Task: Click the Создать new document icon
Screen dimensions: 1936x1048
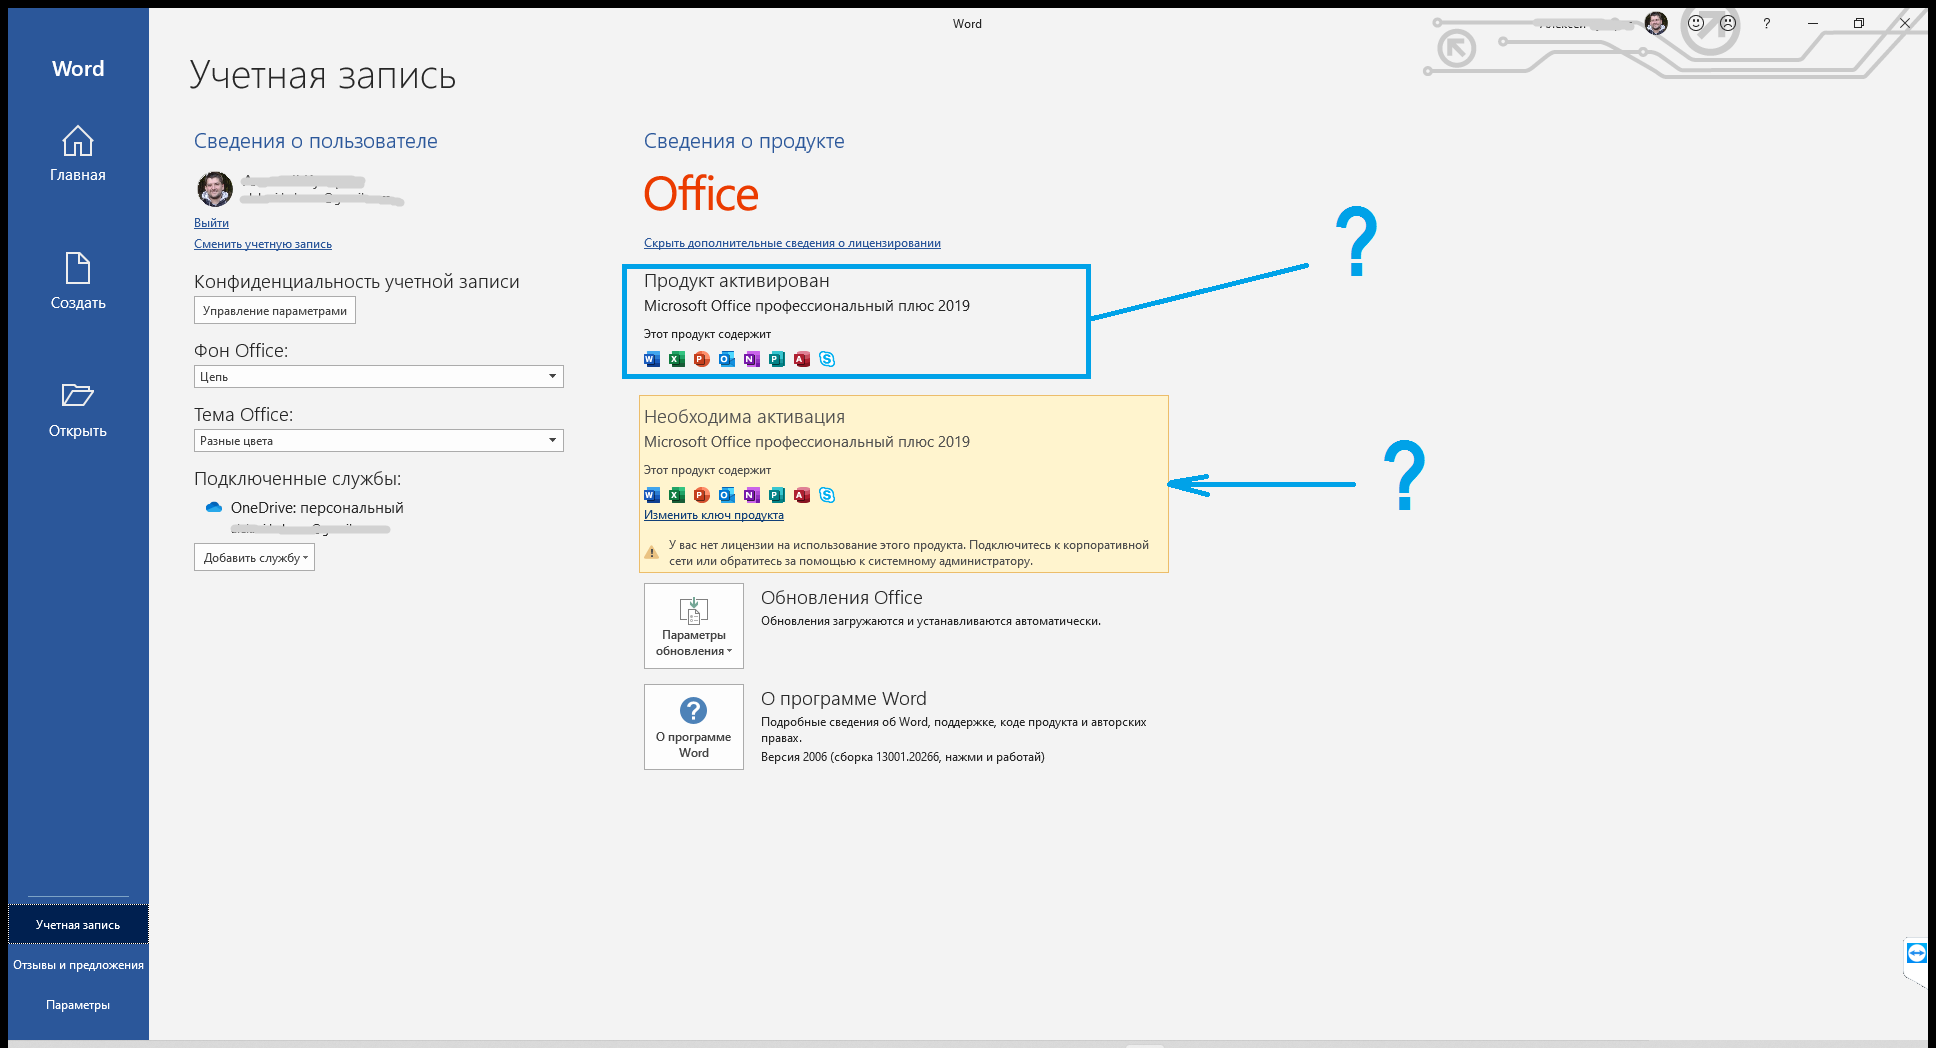Action: click(77, 268)
